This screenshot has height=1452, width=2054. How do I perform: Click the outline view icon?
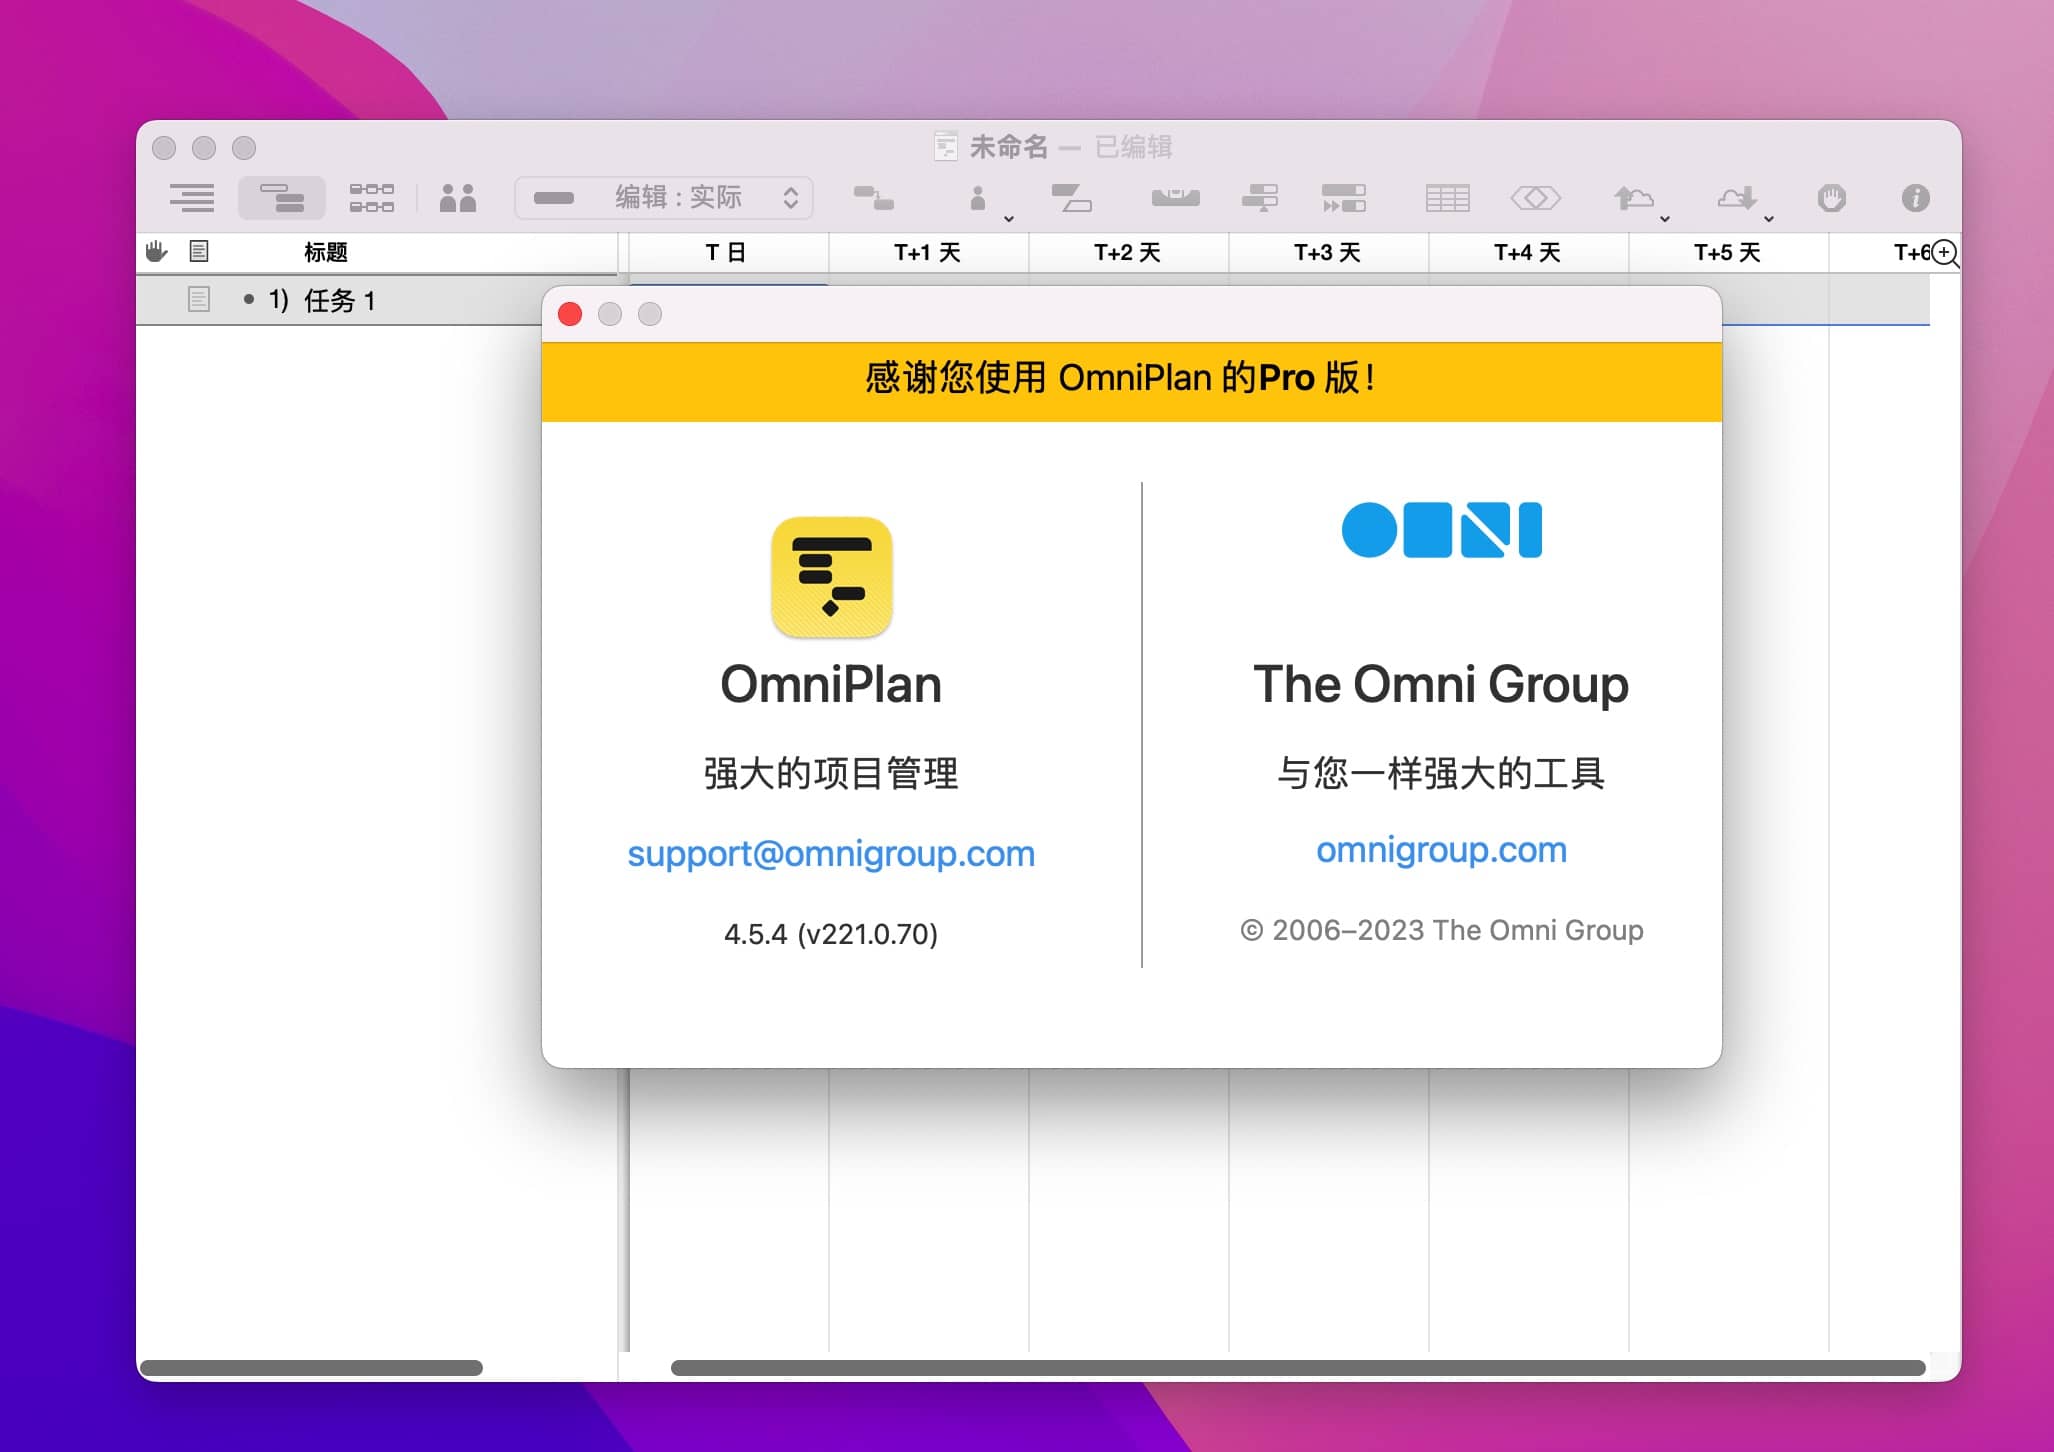[192, 198]
